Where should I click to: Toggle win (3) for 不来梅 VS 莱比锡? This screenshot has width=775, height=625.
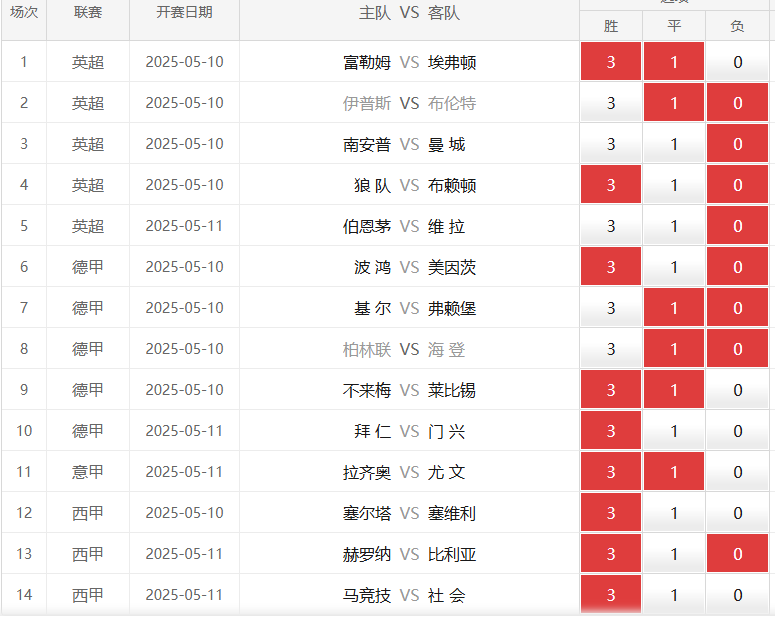(x=611, y=389)
